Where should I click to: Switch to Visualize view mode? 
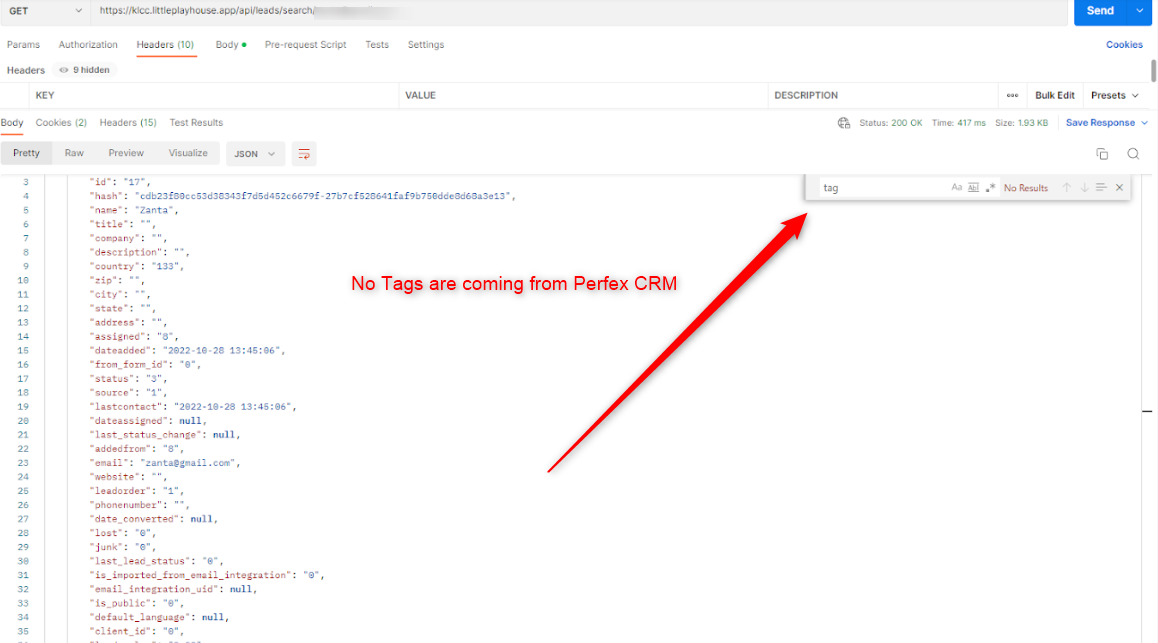click(188, 153)
